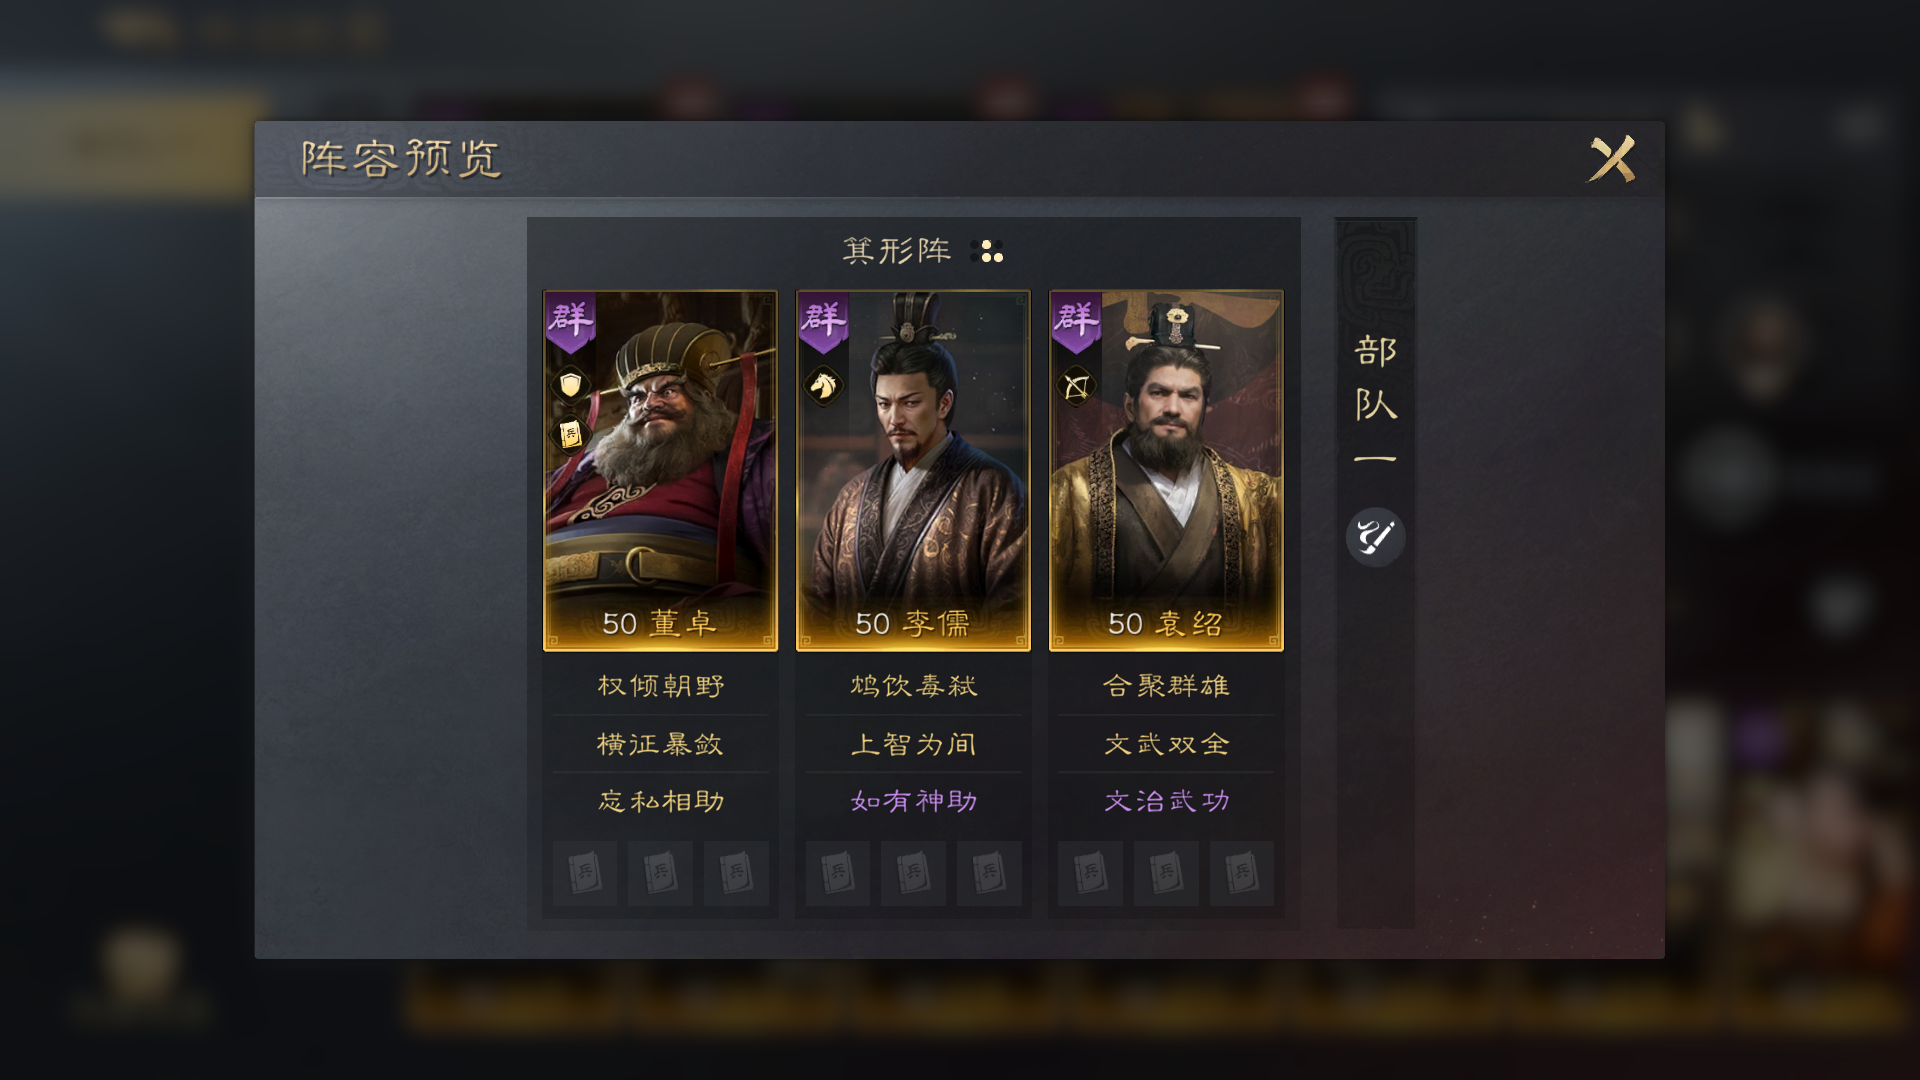Viewport: 1920px width, 1080px height.
Task: Open the 李儒 general portrait card
Action: pos(913,471)
